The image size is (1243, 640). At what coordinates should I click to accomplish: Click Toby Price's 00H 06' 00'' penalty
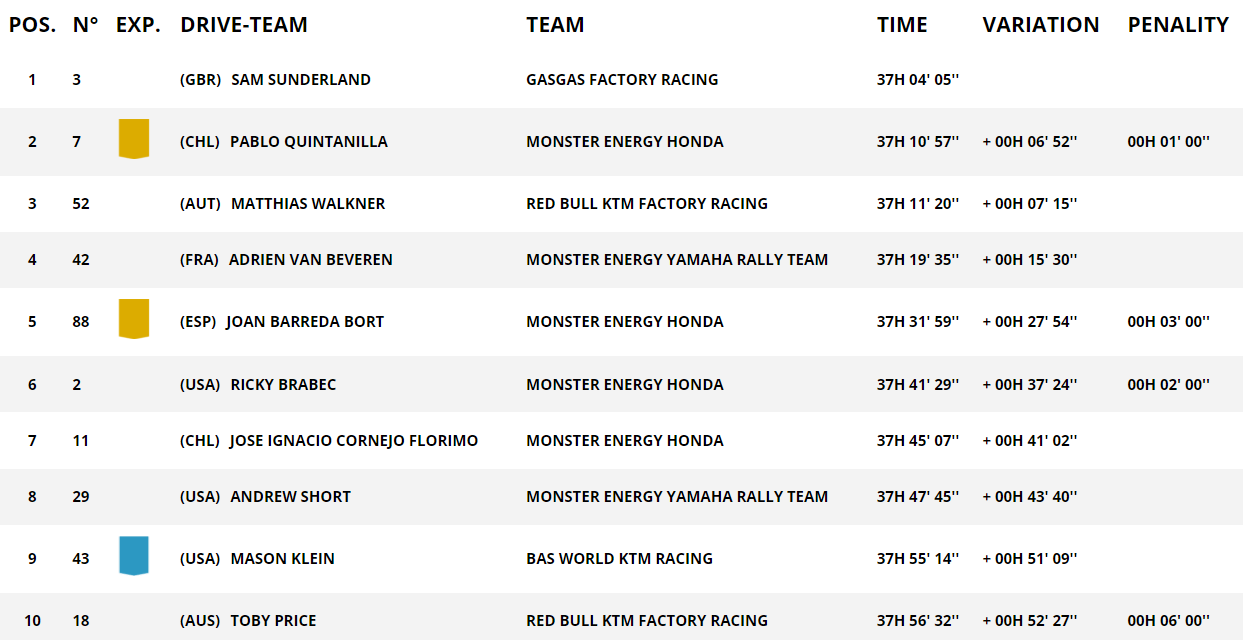[1168, 621]
